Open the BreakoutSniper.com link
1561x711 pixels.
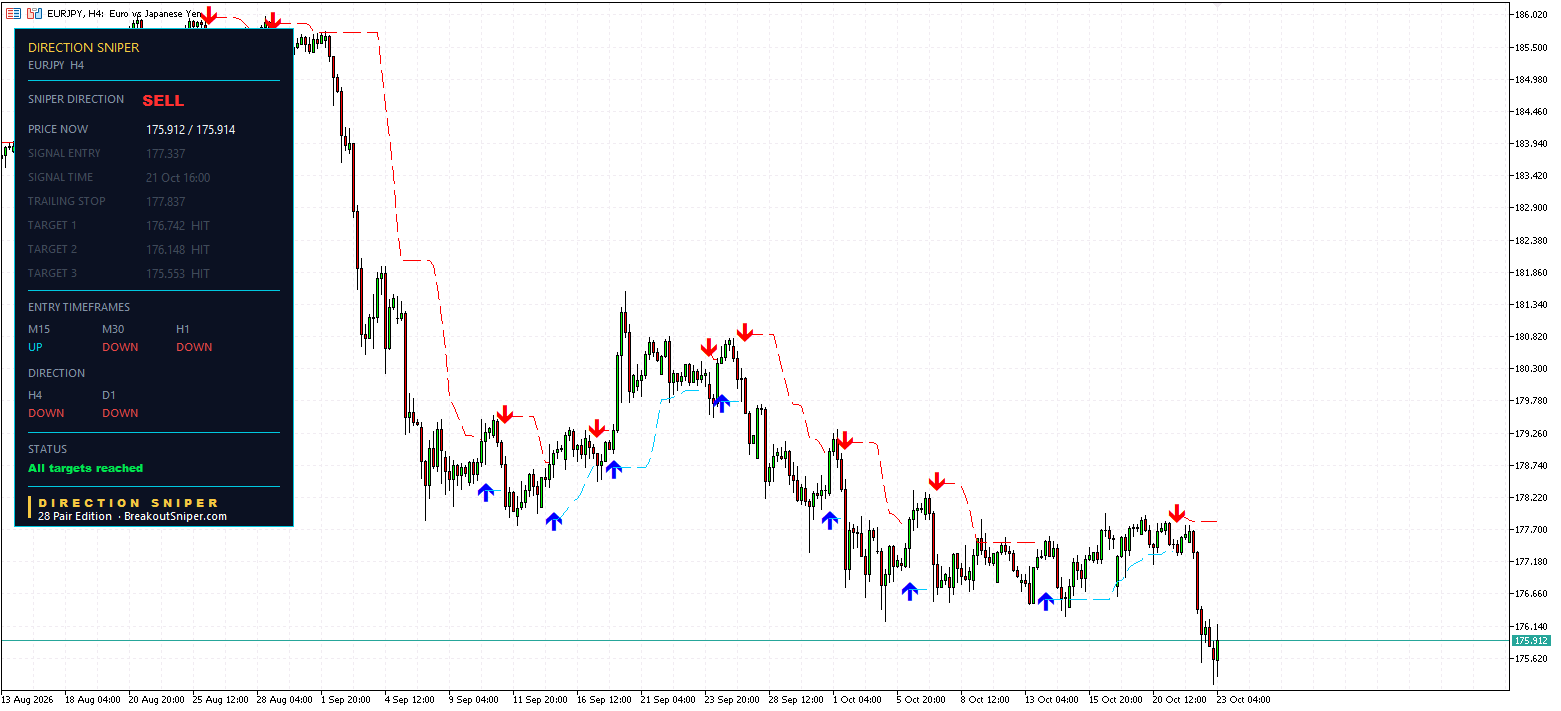175,516
